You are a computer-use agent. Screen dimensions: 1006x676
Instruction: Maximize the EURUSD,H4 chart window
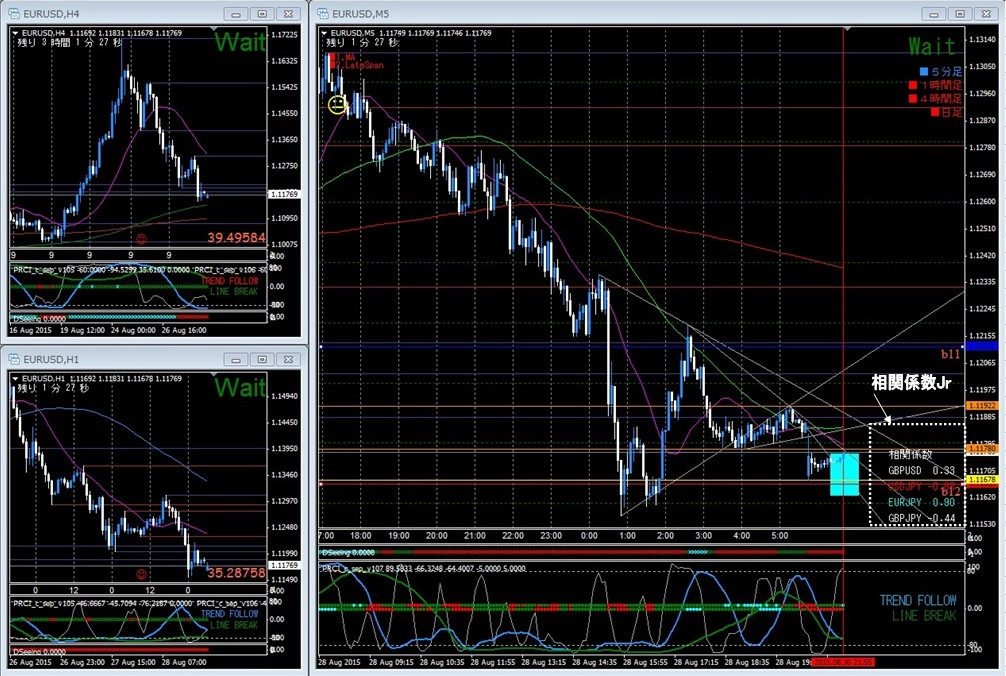tap(262, 13)
